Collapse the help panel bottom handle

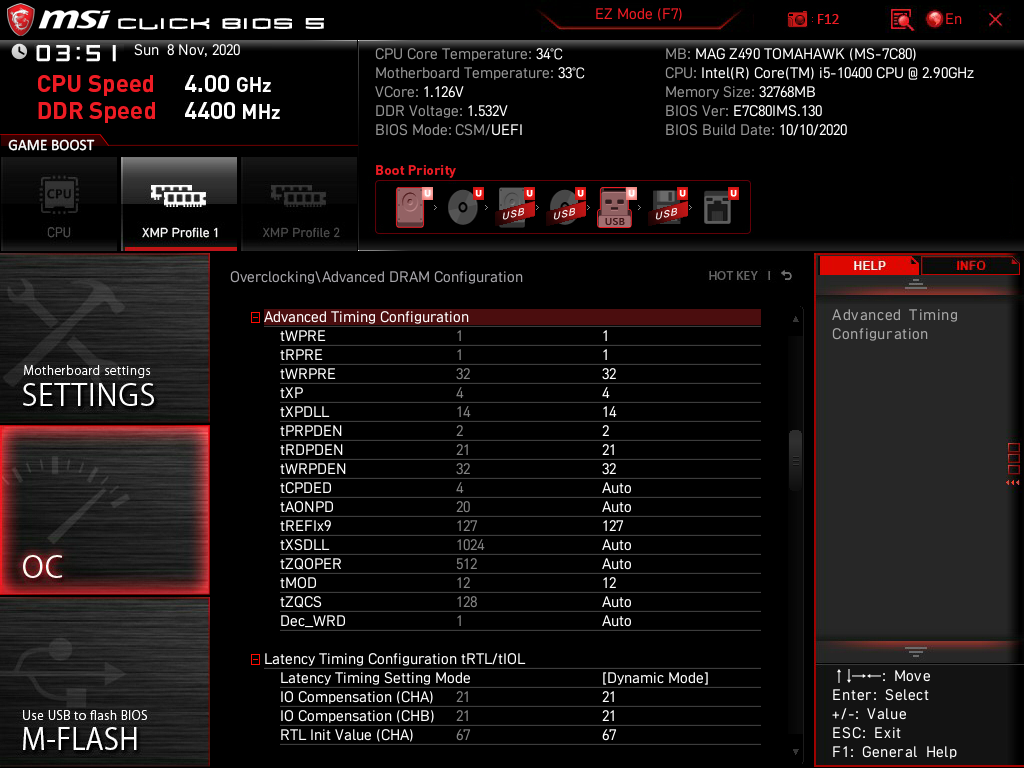pos(916,652)
